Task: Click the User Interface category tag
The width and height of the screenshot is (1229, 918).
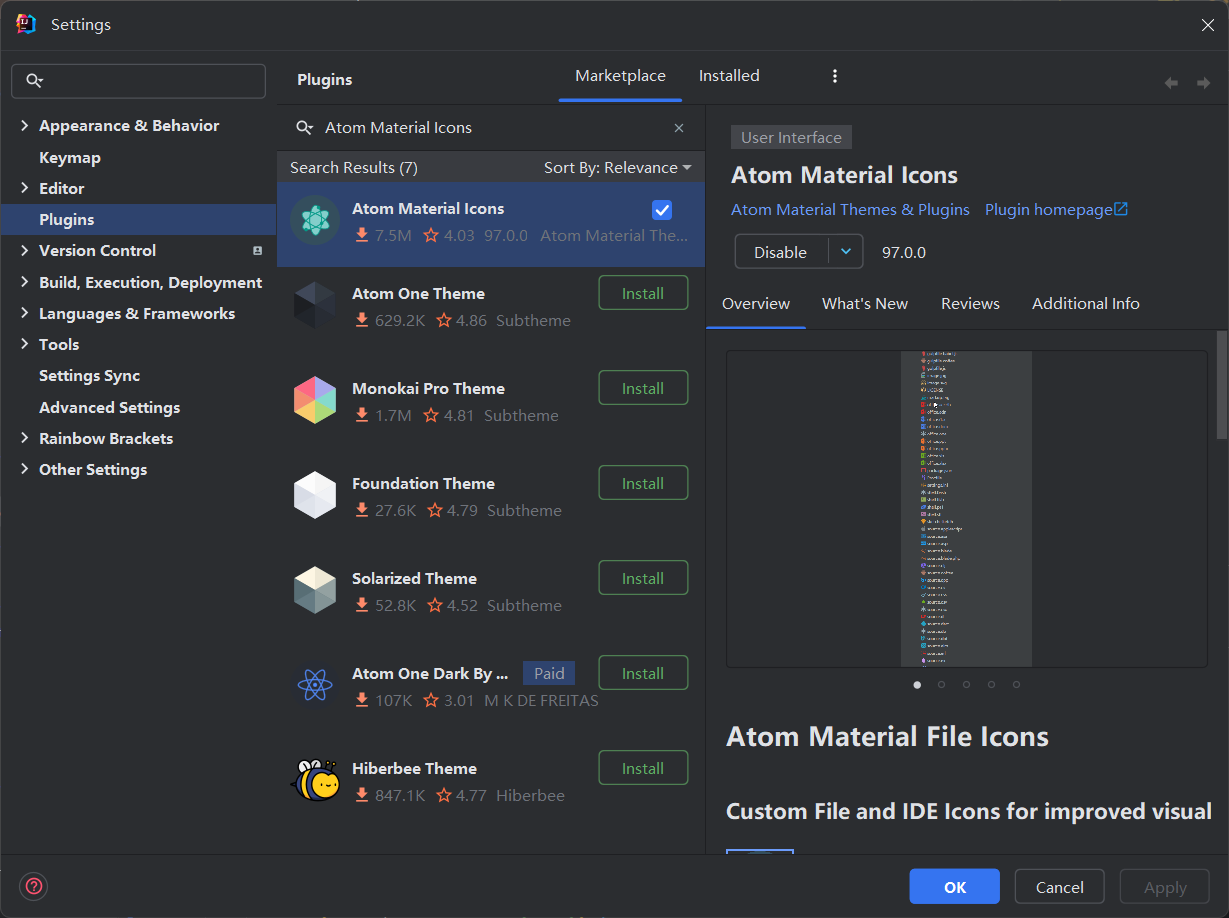Action: click(x=791, y=138)
